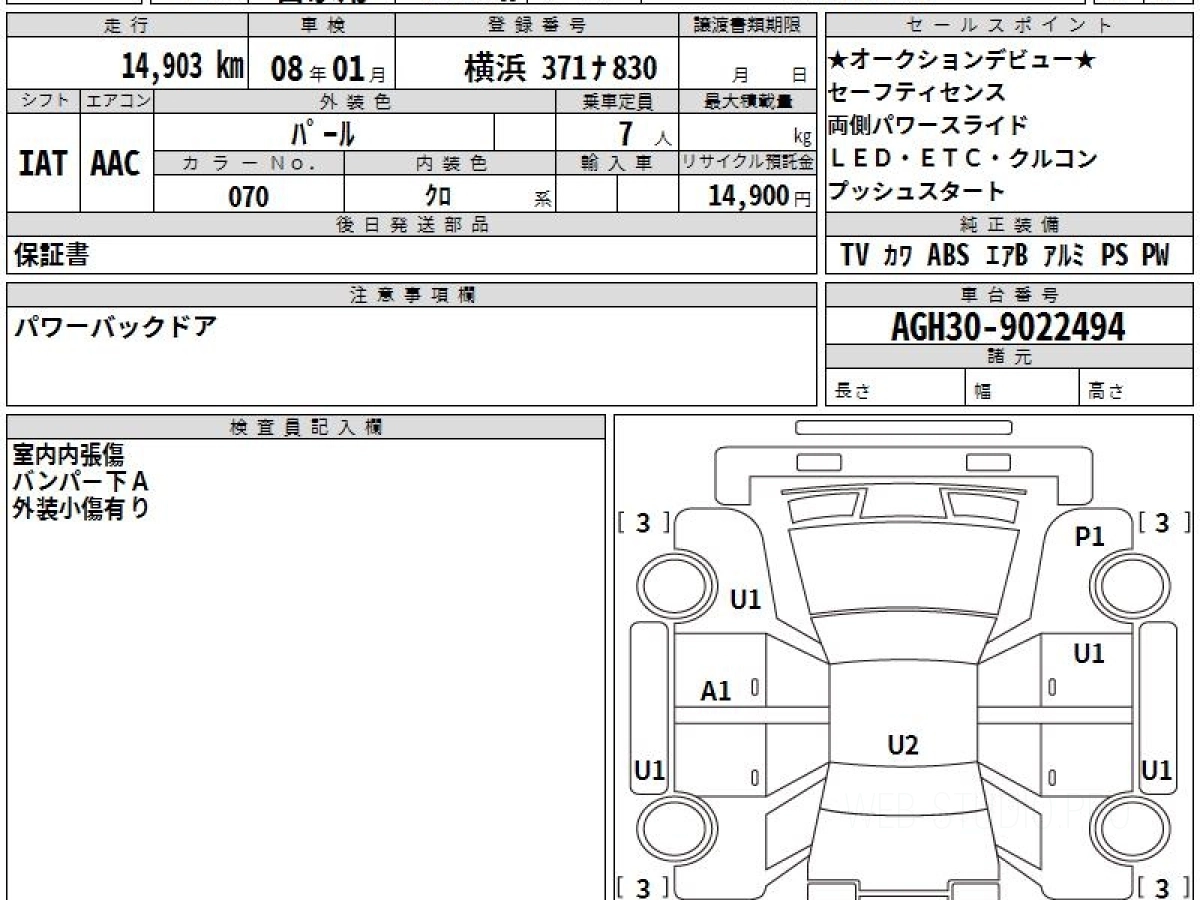The height and width of the screenshot is (900, 1200).
Task: Click the U1 mark above A1
Action: tap(746, 600)
